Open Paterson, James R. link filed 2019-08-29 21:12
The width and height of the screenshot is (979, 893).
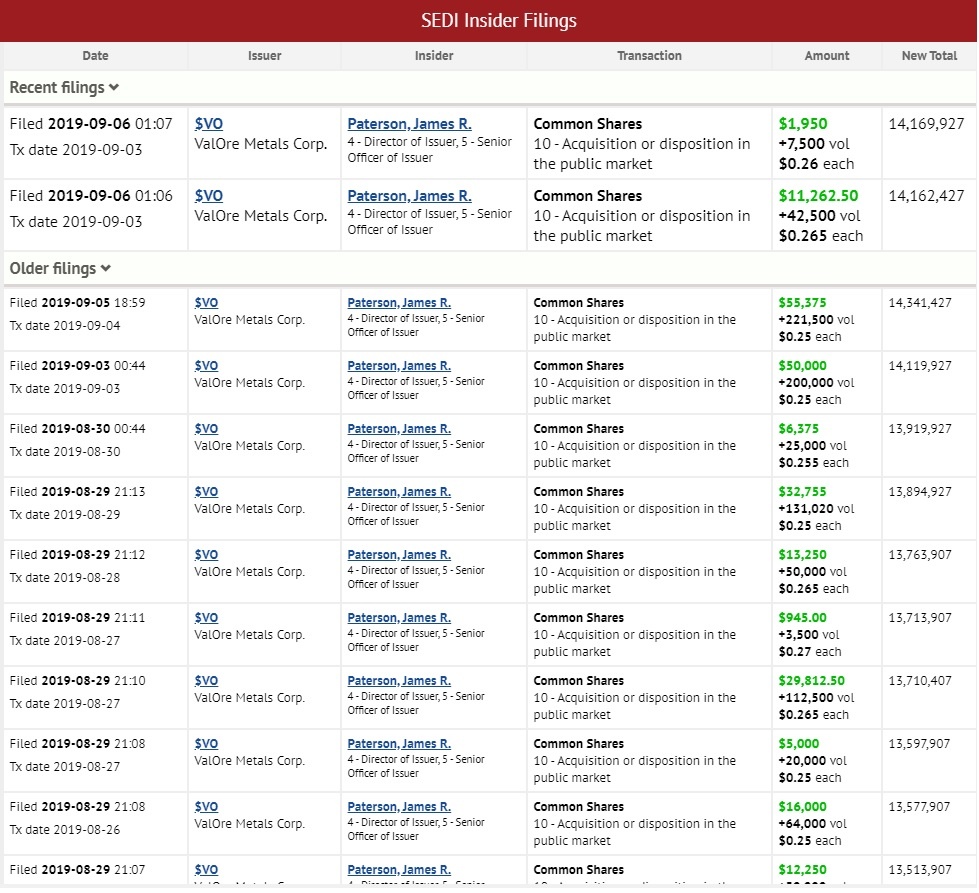[399, 555]
